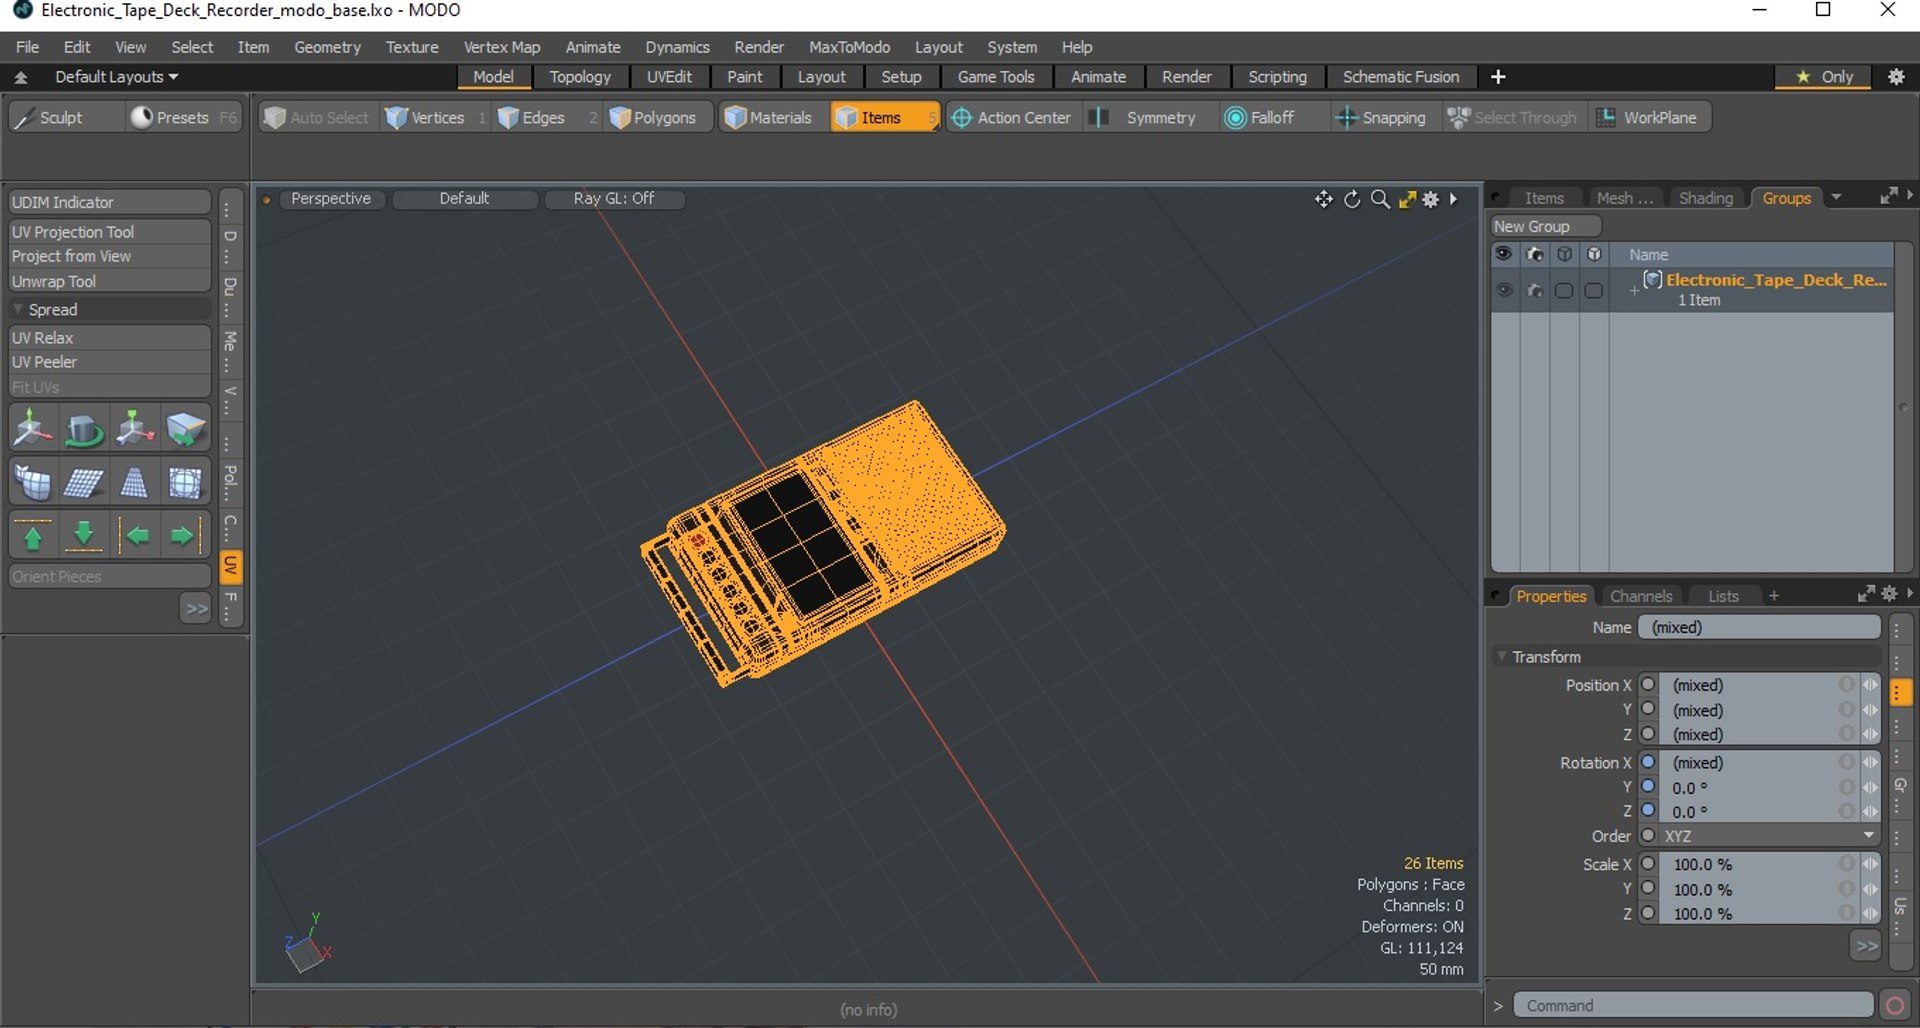Toggle Symmetry on
This screenshot has width=1920, height=1028.
pos(1145,118)
